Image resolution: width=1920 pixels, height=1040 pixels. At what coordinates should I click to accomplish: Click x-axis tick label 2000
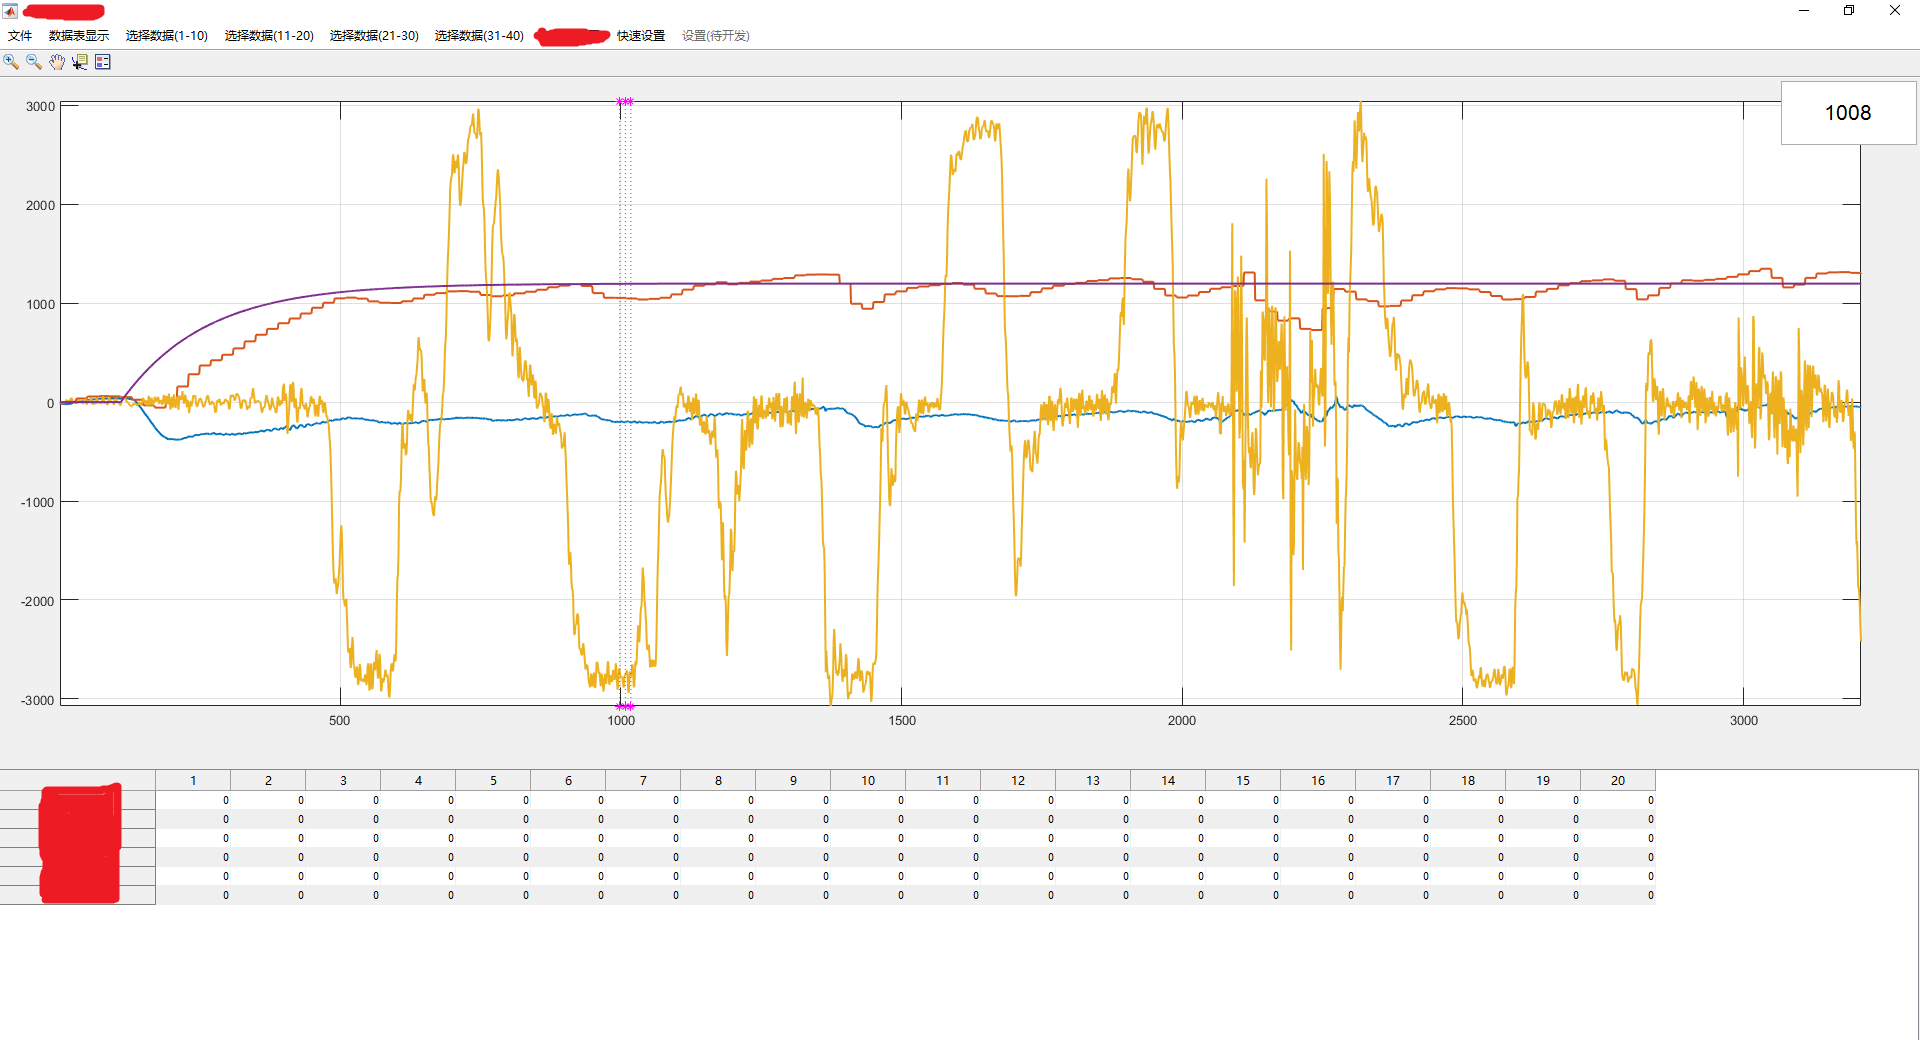point(1182,720)
